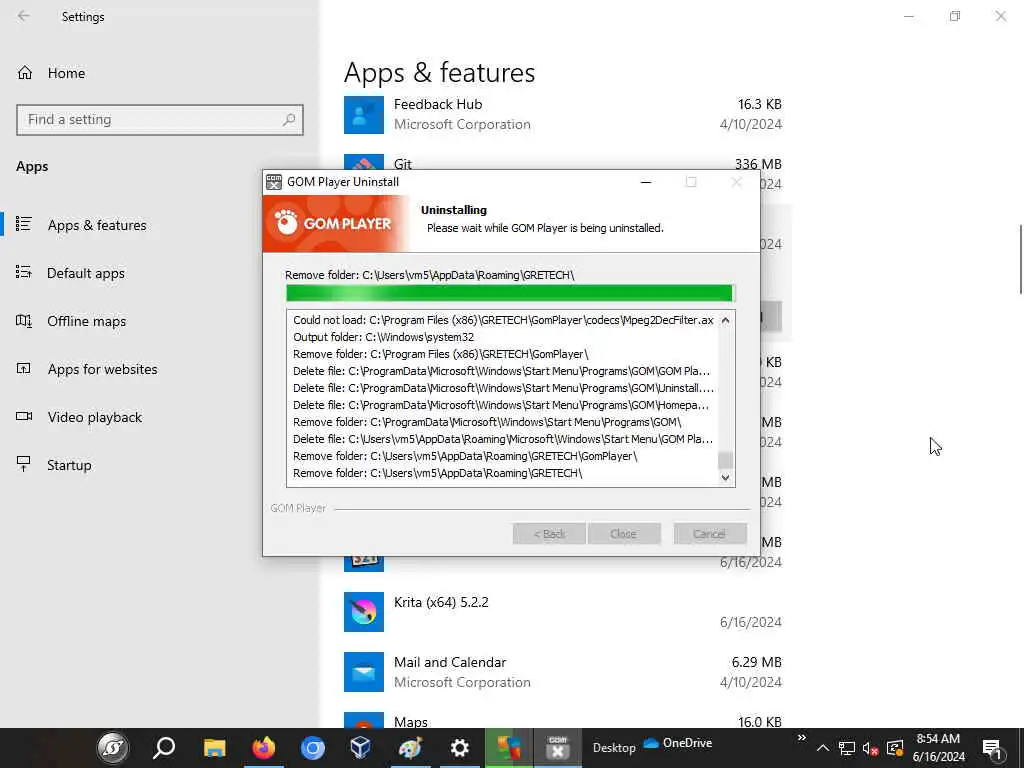This screenshot has width=1024, height=768.
Task: Open the cube app on taskbar
Action: click(x=360, y=748)
